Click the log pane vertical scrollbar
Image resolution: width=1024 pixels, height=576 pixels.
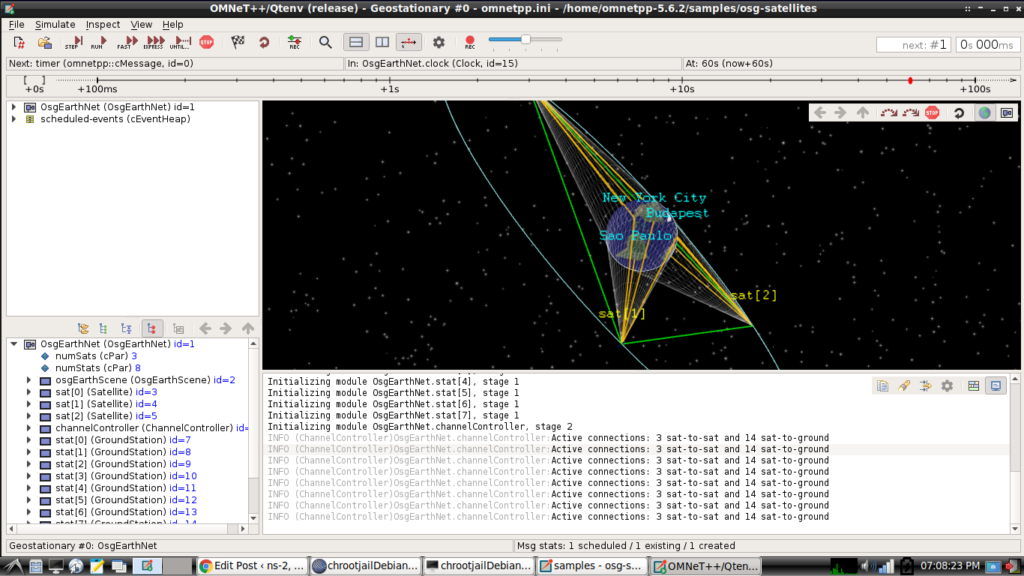1015,453
